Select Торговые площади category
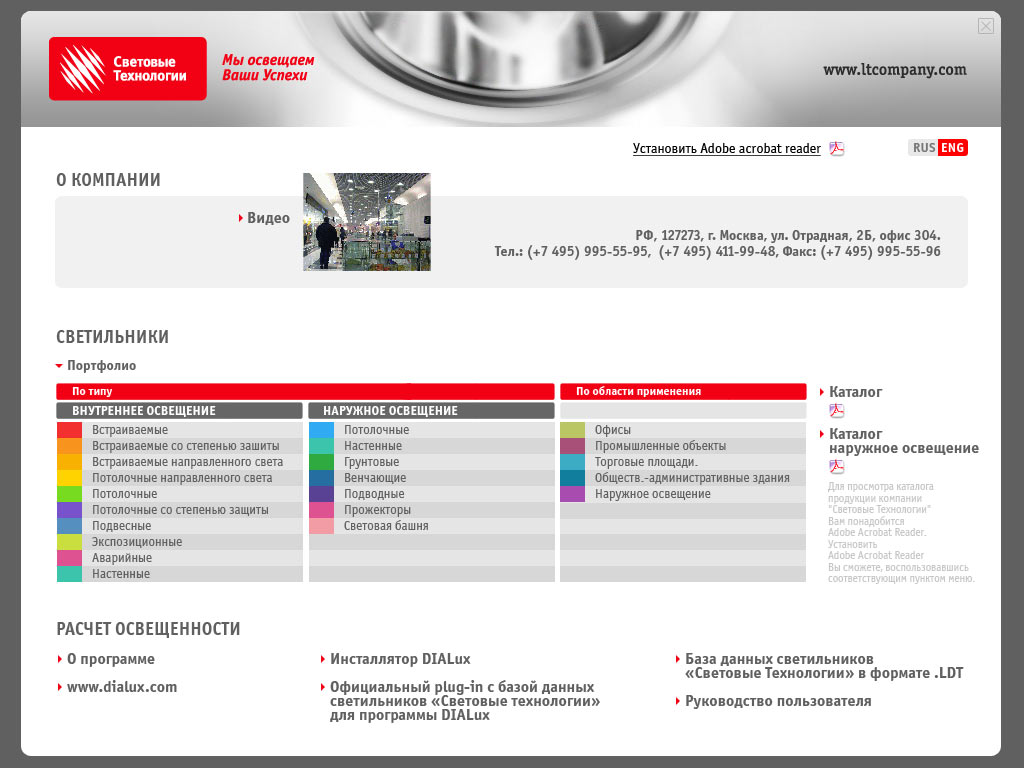Viewport: 1024px width, 768px height. pyautogui.click(x=646, y=462)
